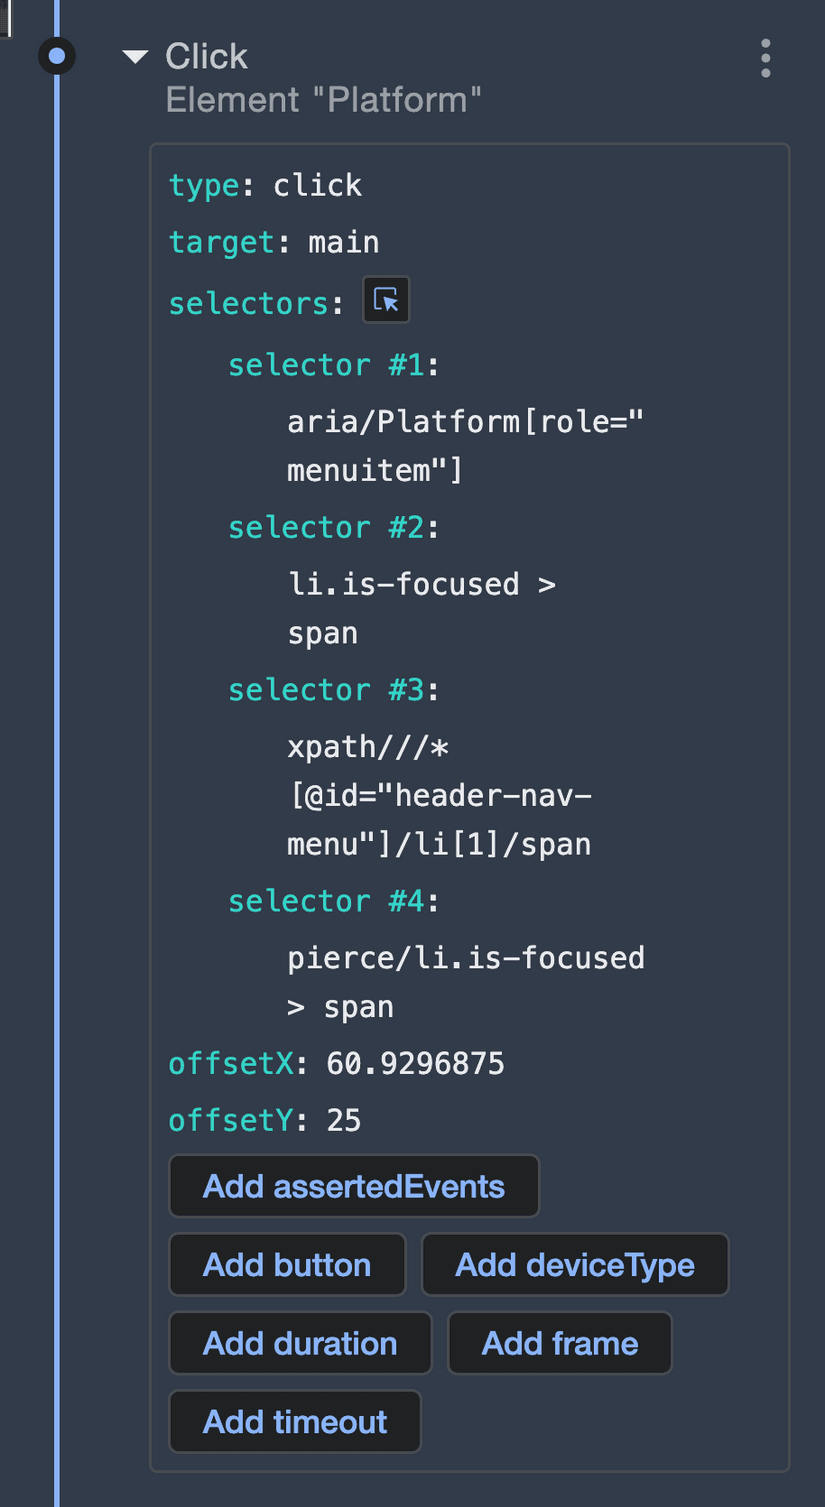This screenshot has height=1507, width=825.
Task: Edit the offsetY value 25
Action: click(343, 1120)
